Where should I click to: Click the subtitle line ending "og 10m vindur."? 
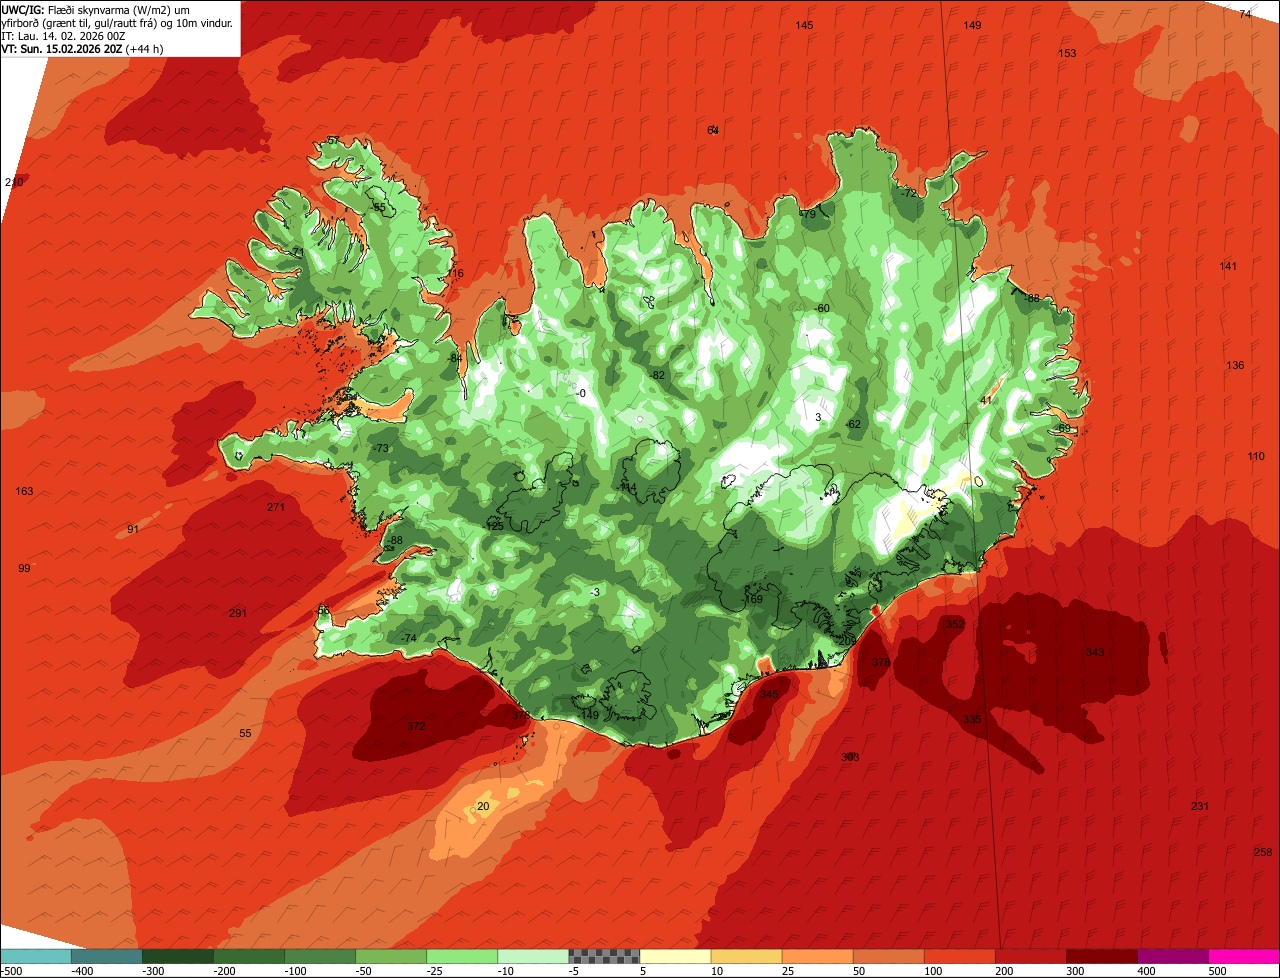coord(117,23)
